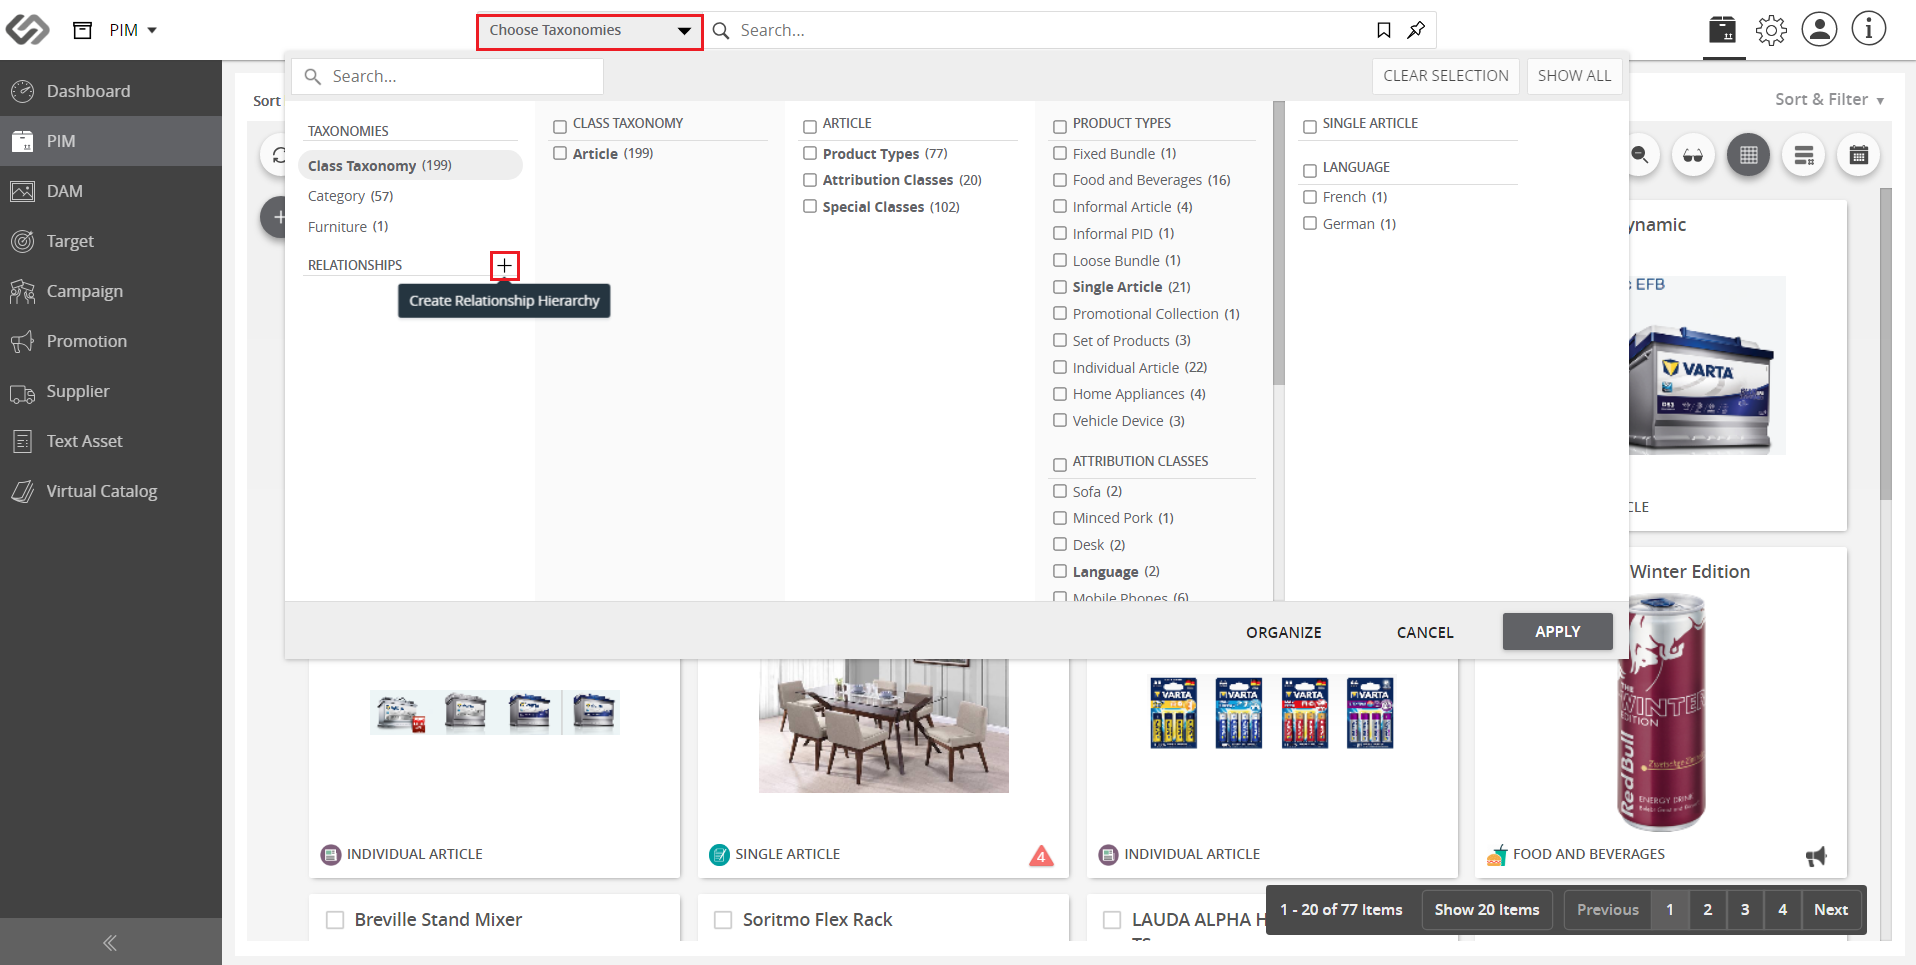1916x965 pixels.
Task: Collapse the sidebar with the chevron
Action: coord(110,942)
